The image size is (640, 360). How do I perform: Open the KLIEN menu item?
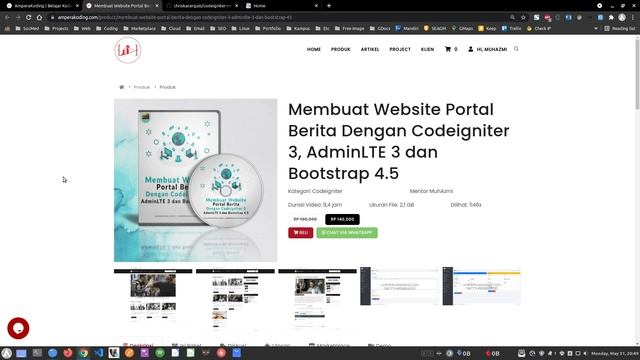(x=427, y=49)
